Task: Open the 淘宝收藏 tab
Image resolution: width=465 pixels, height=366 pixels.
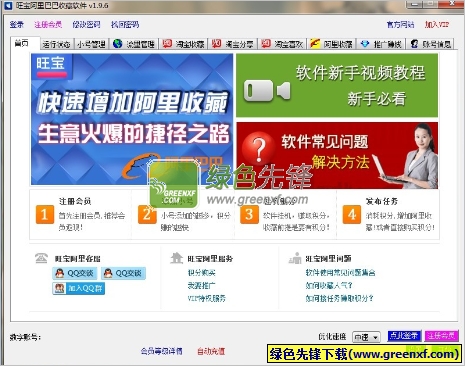Action: point(183,44)
